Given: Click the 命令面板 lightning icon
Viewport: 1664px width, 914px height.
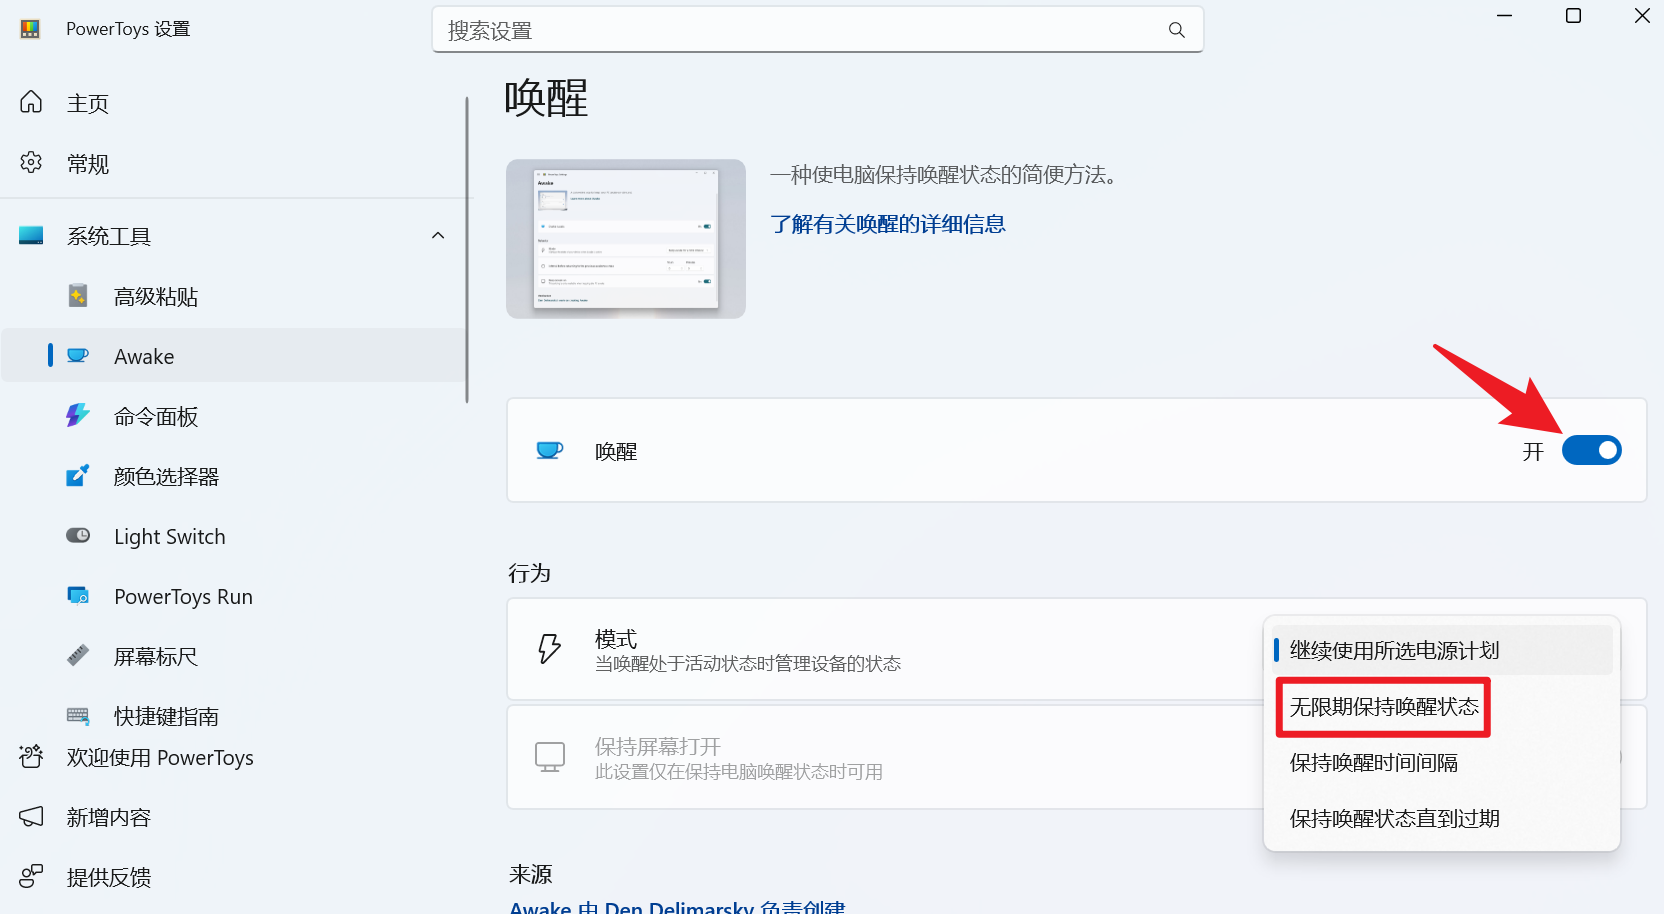Looking at the screenshot, I should click(78, 415).
